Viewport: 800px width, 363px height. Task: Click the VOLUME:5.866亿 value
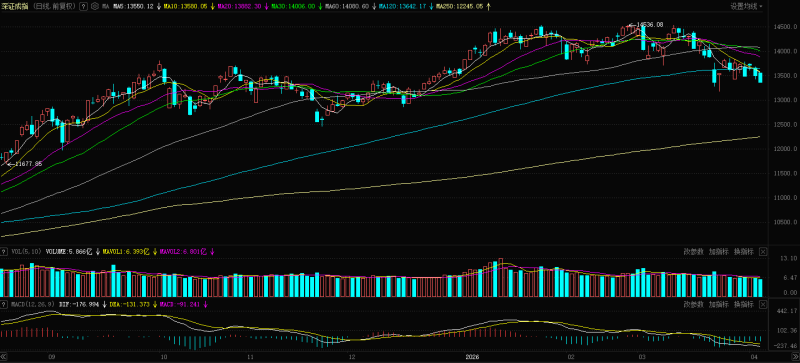[x=69, y=252]
